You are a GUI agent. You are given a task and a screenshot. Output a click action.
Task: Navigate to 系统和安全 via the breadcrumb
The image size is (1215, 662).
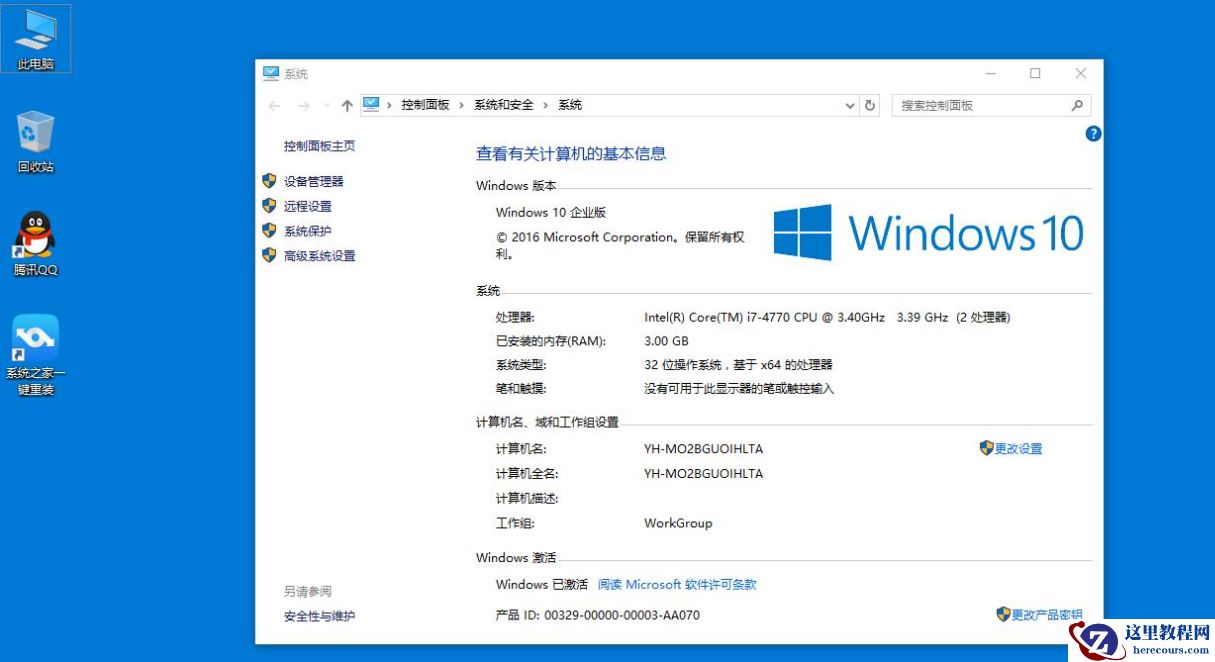[x=505, y=105]
